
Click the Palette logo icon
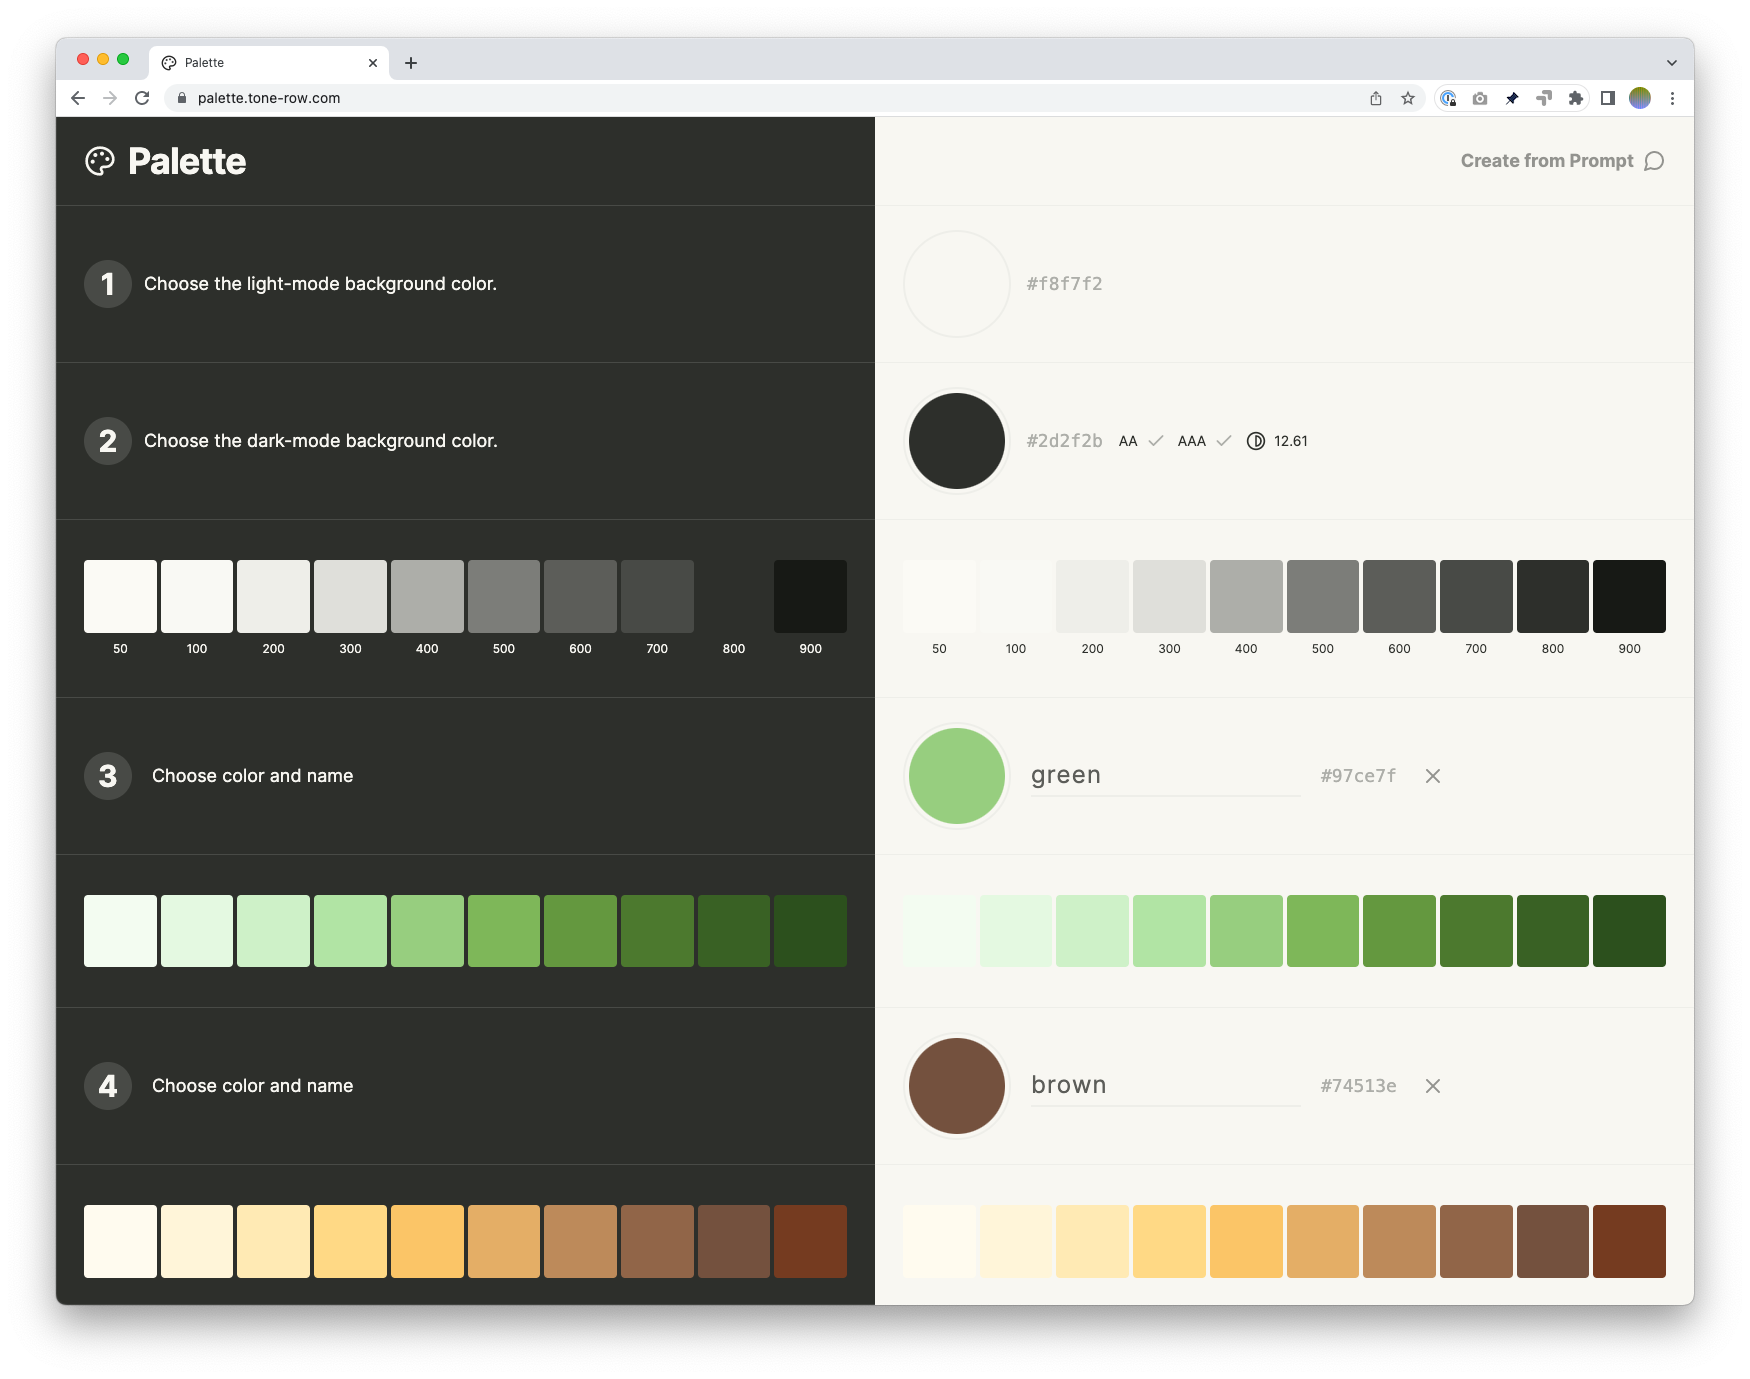click(x=100, y=161)
